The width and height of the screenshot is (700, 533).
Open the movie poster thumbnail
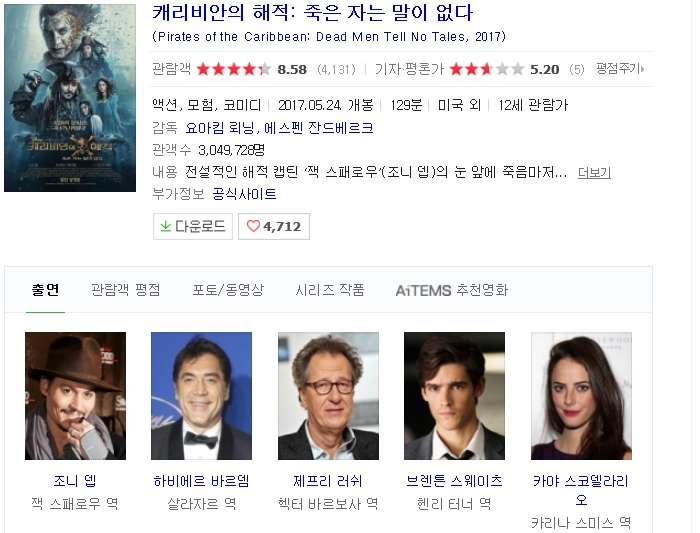[70, 98]
